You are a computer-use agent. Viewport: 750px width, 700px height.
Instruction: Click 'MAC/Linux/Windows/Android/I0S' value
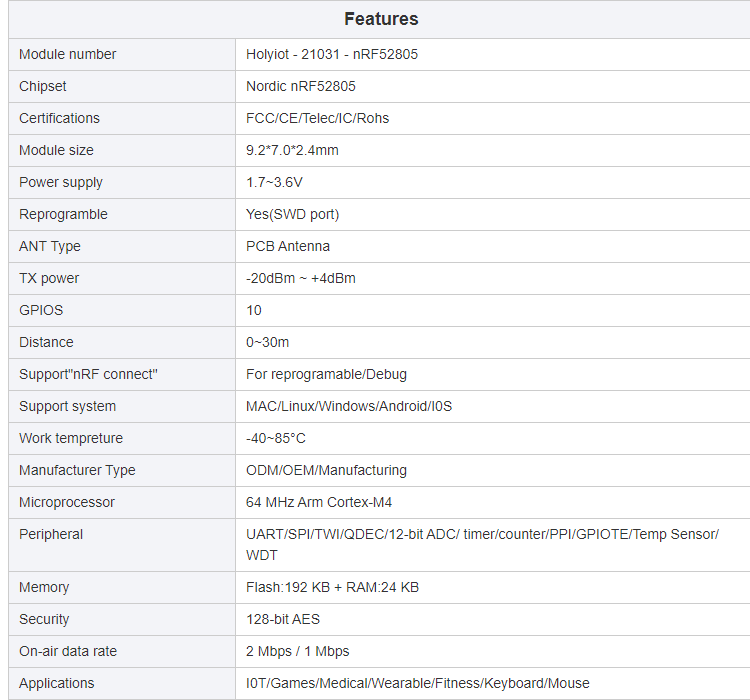coord(349,406)
